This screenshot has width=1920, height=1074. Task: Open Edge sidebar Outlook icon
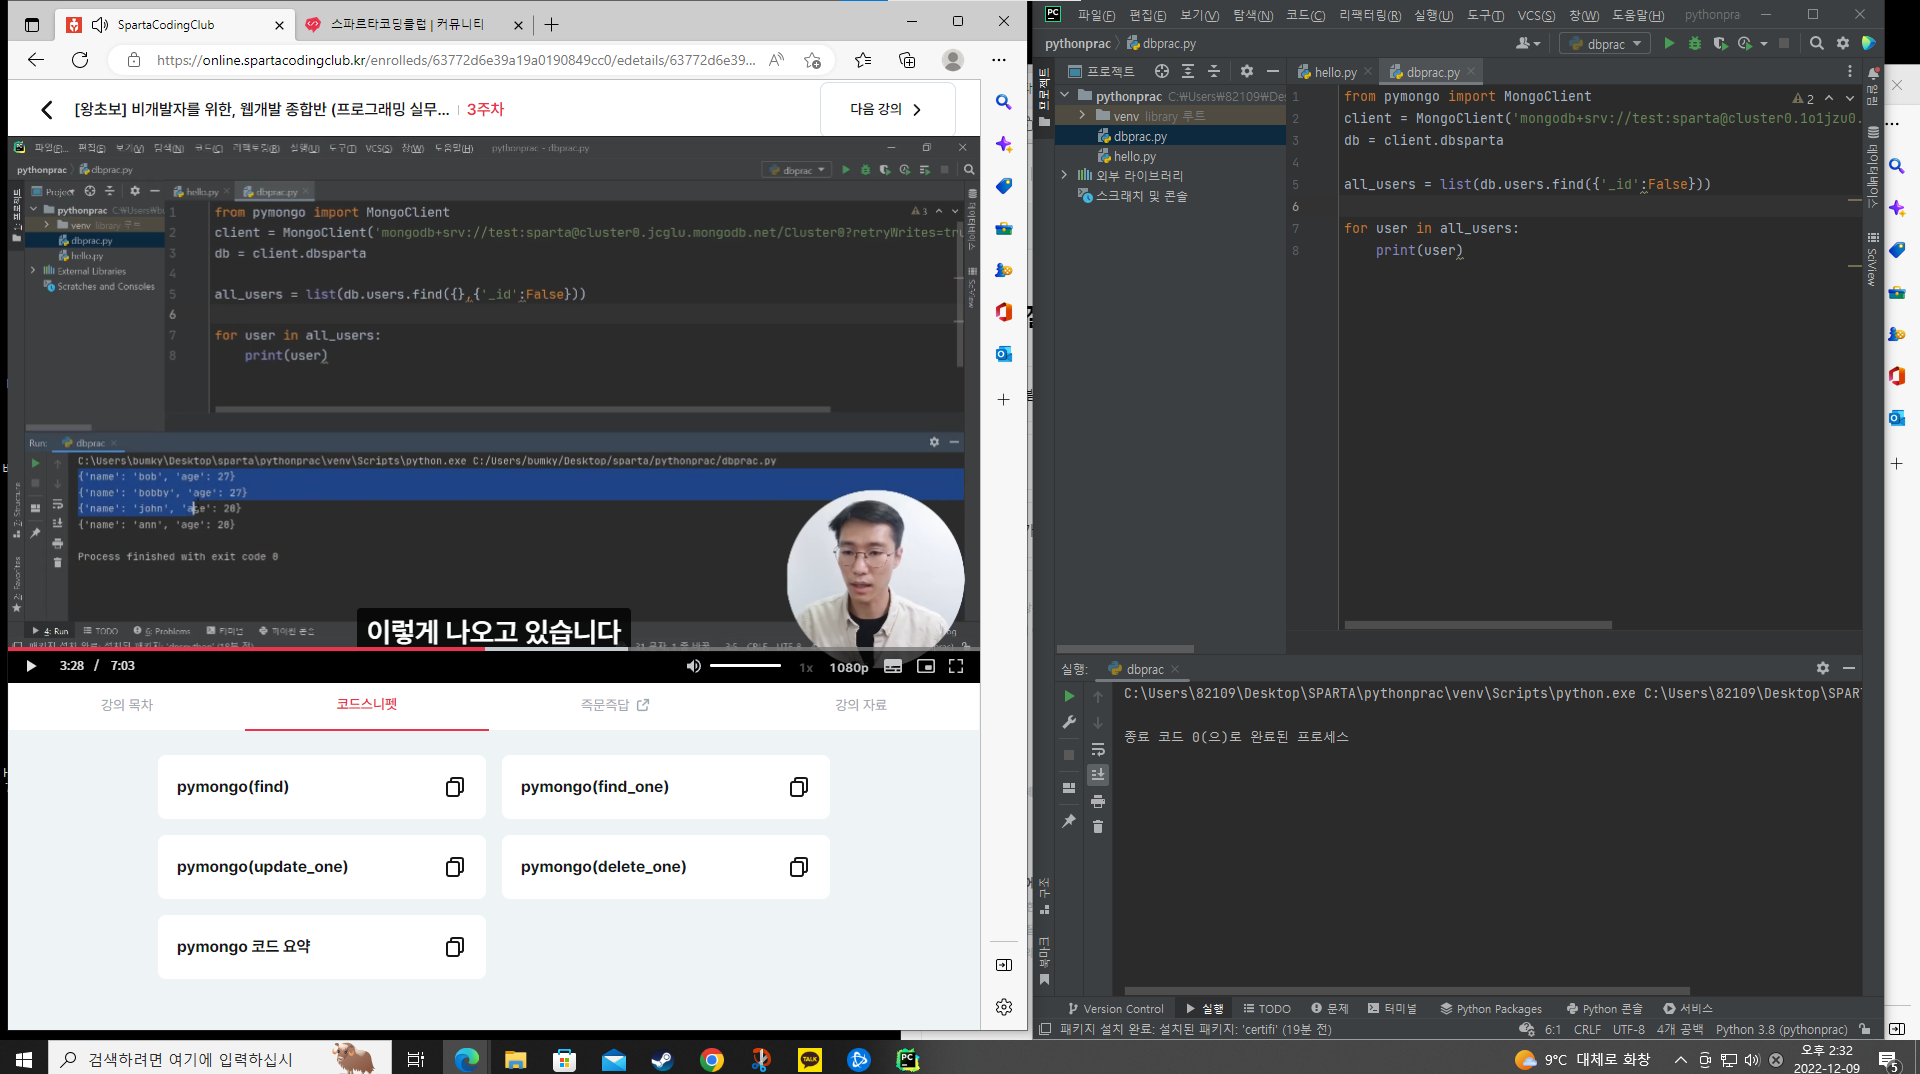[x=1004, y=354]
